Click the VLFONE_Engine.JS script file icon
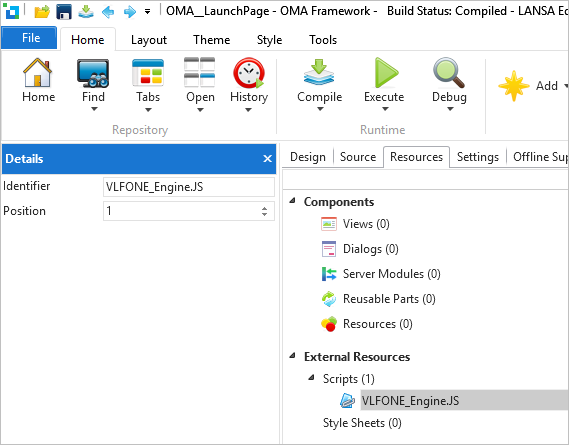 [347, 401]
